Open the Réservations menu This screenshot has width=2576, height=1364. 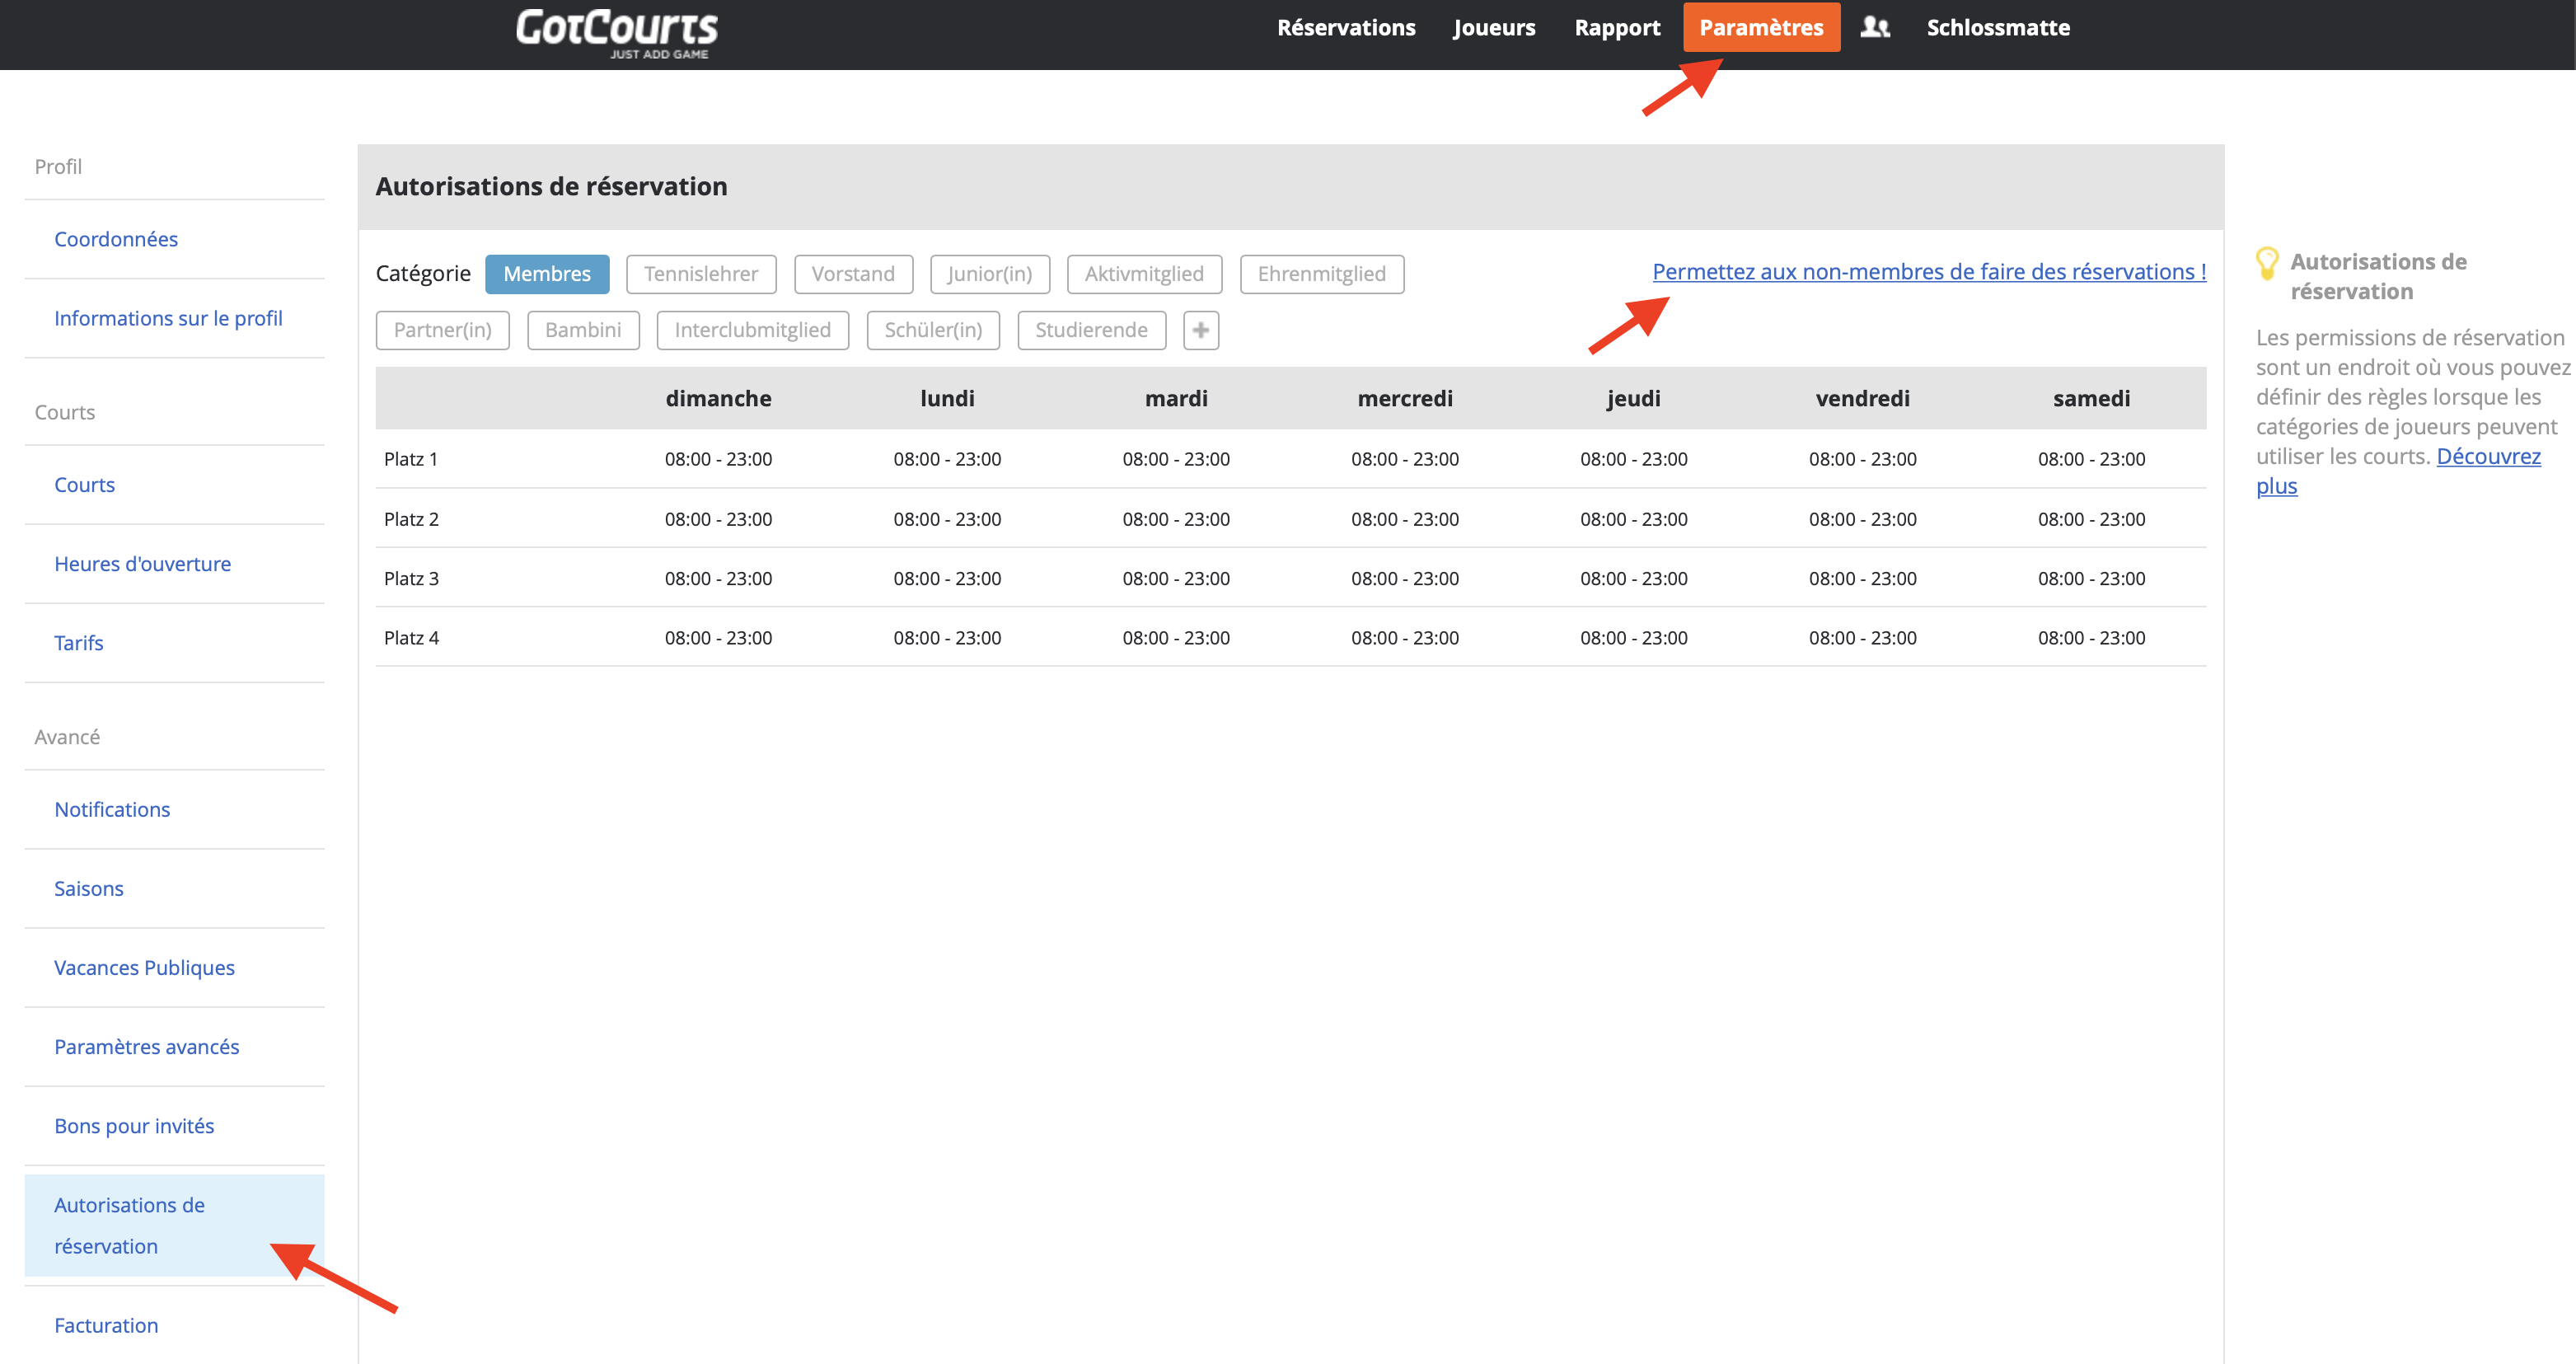tap(1346, 27)
